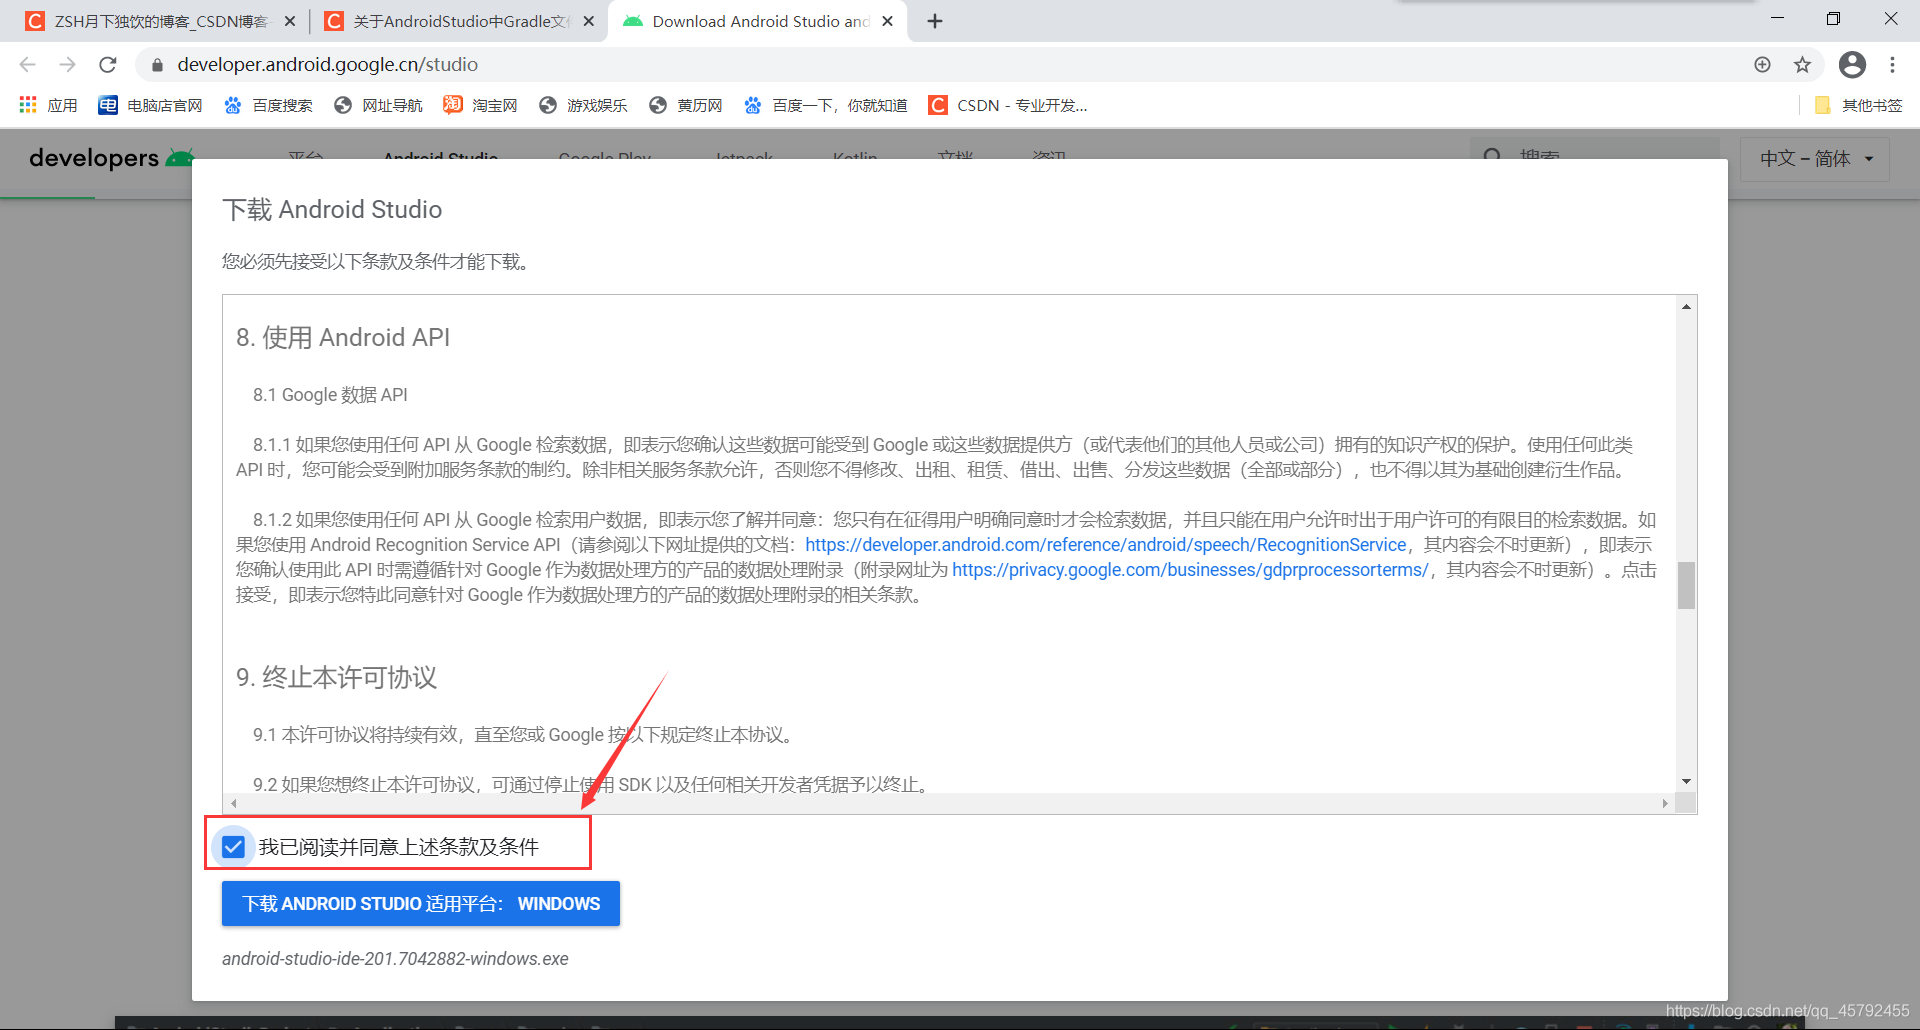This screenshot has width=1920, height=1030.
Task: Close the Download Android Studio tab
Action: click(x=887, y=21)
